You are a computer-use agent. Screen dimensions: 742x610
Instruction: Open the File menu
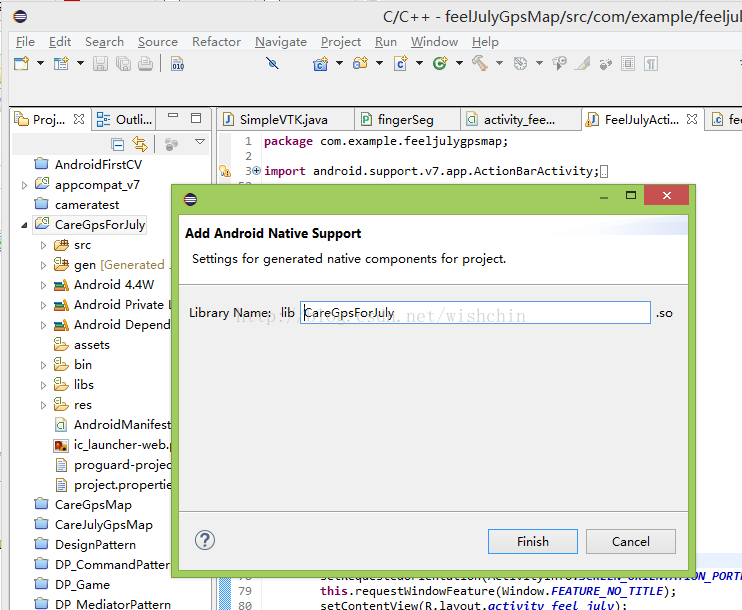tap(25, 42)
